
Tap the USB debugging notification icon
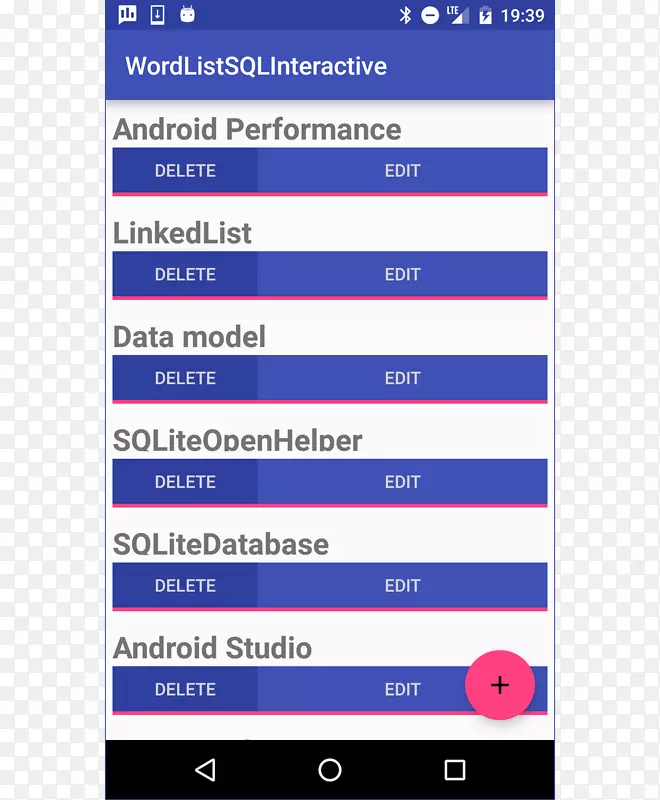[x=156, y=15]
